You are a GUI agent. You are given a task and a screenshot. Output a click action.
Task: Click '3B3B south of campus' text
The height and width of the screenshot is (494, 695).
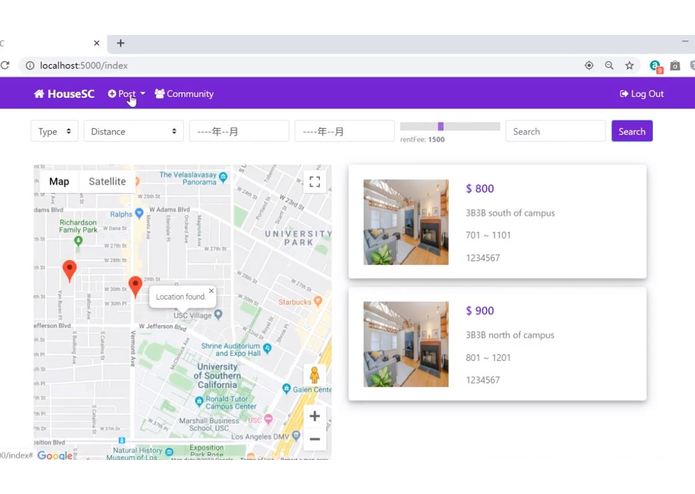pos(510,213)
